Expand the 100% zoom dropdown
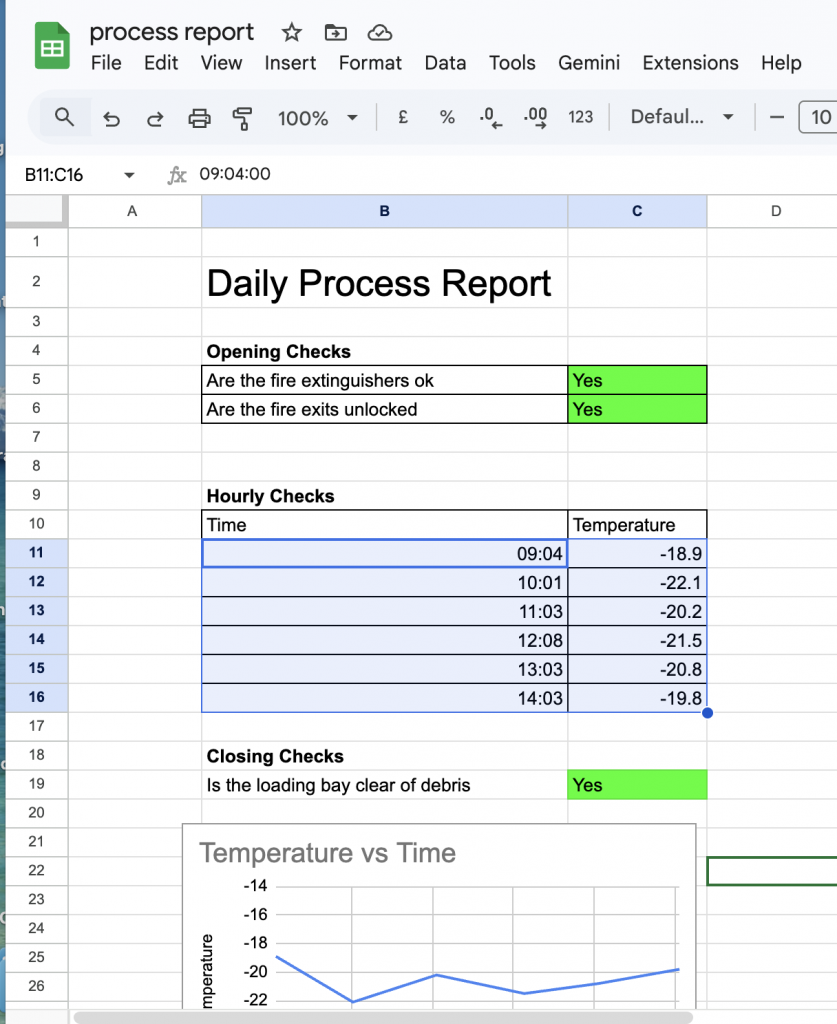837x1024 pixels. pyautogui.click(x=352, y=118)
